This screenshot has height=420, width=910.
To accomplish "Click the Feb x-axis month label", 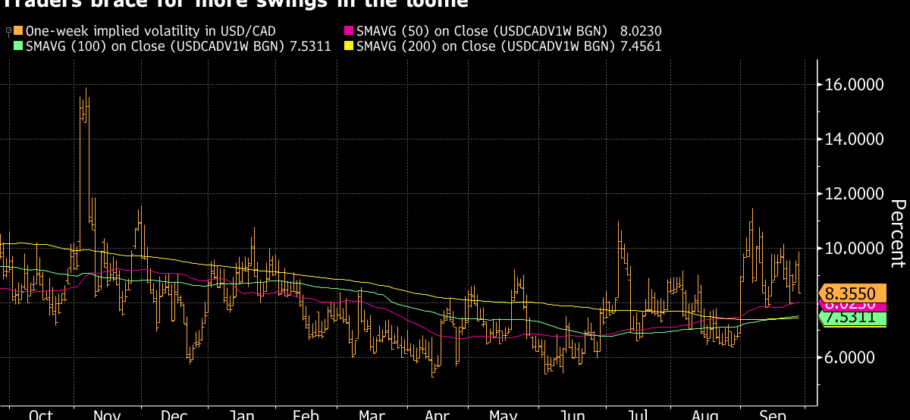I will 306,414.
